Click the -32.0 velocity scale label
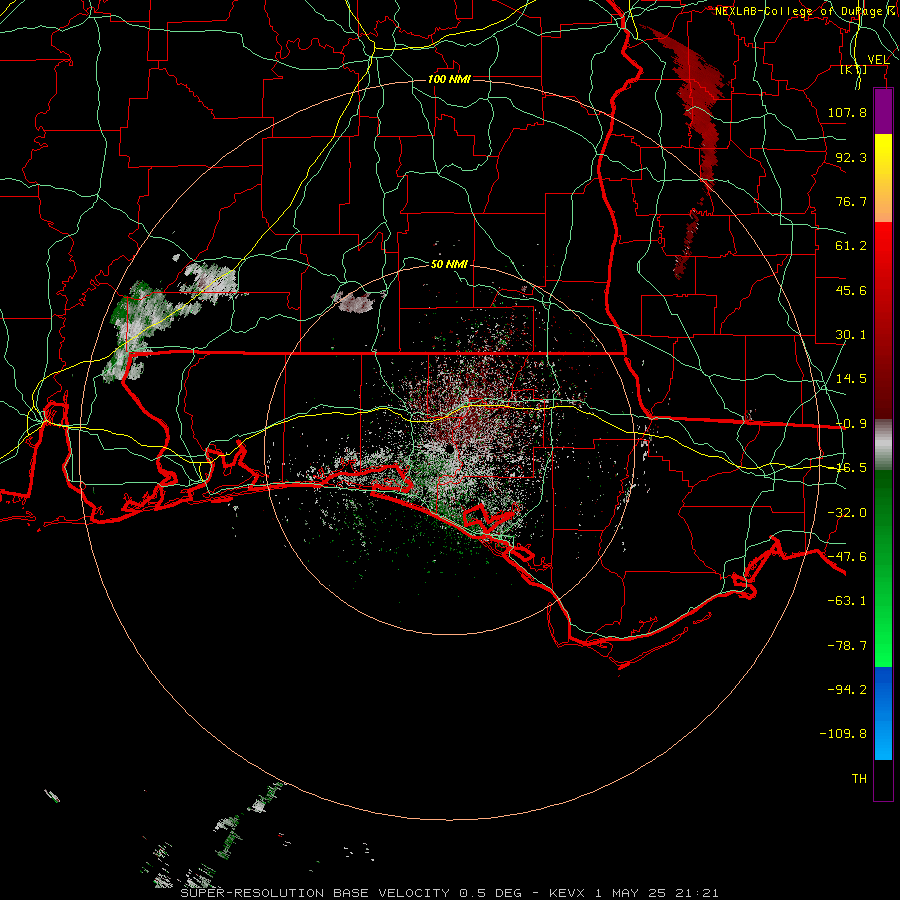The height and width of the screenshot is (900, 900). tap(847, 513)
